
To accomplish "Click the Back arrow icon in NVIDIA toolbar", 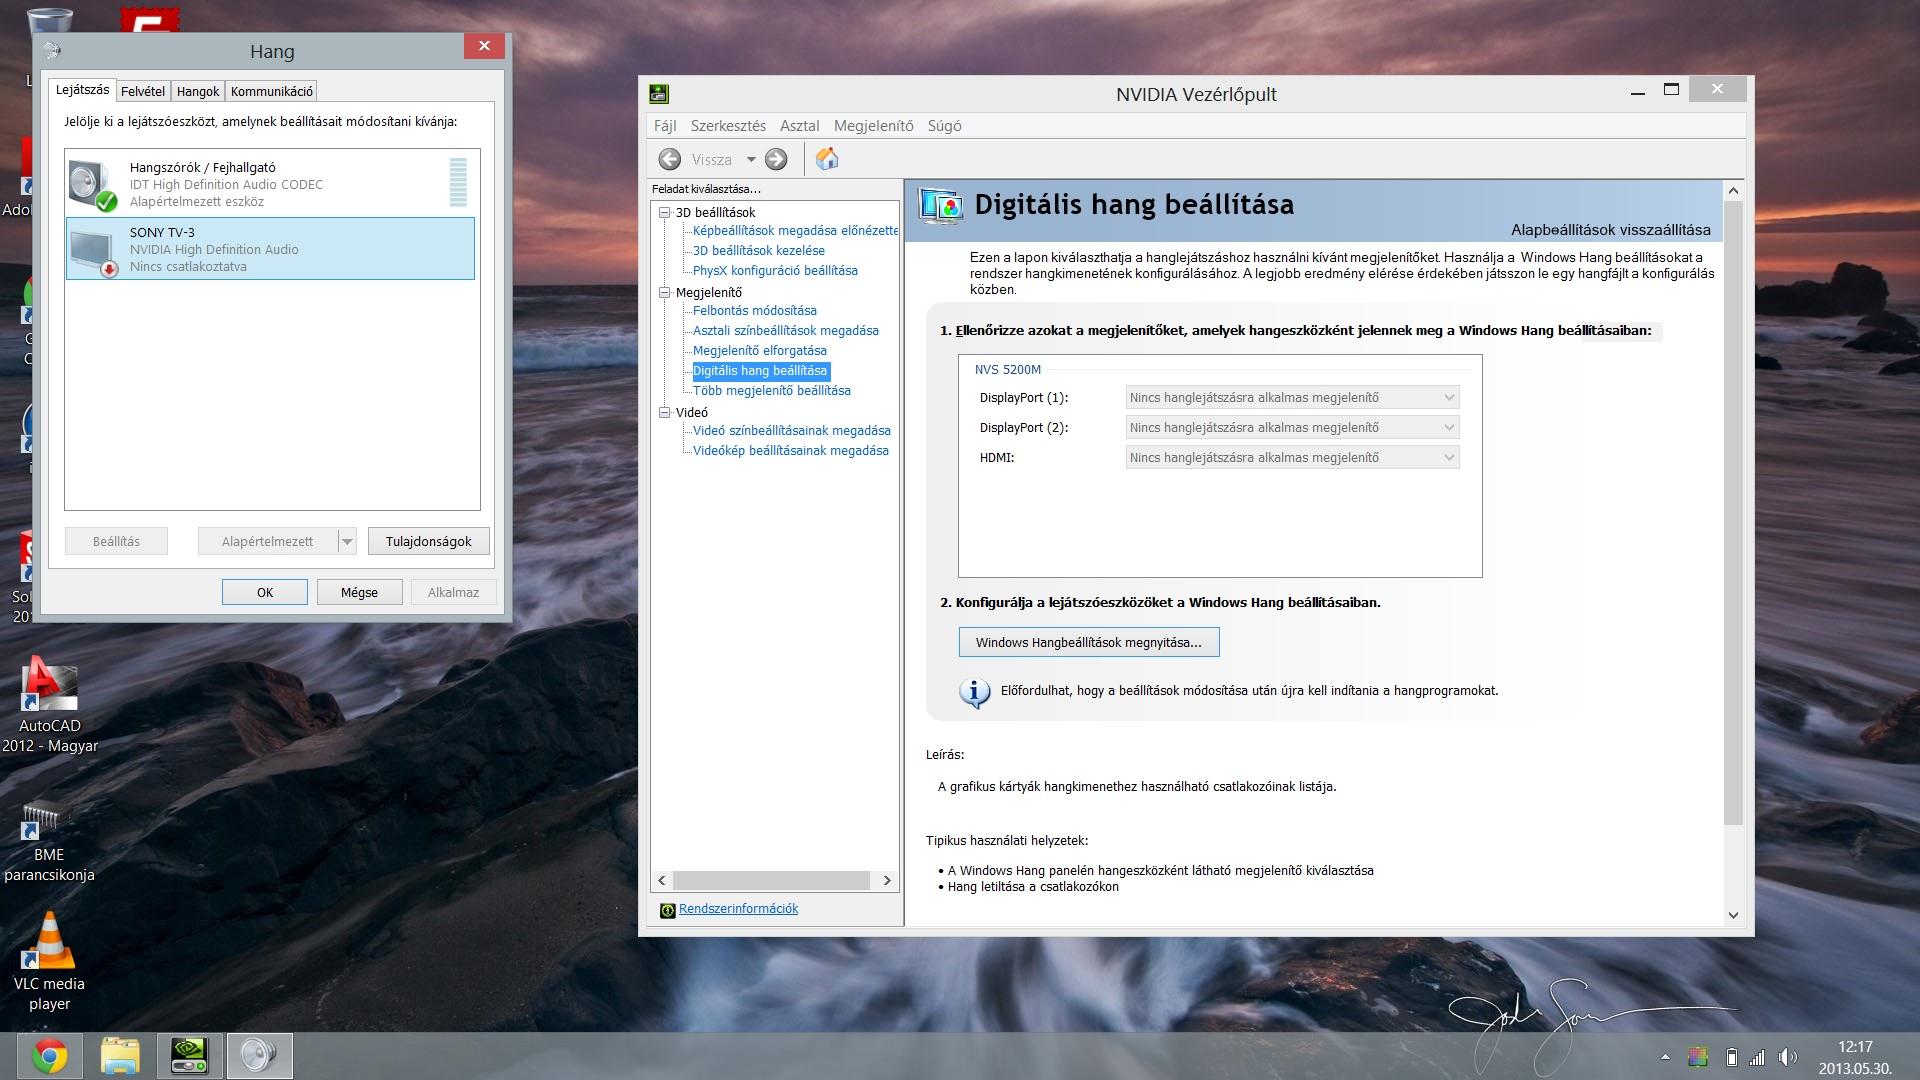I will 670,159.
